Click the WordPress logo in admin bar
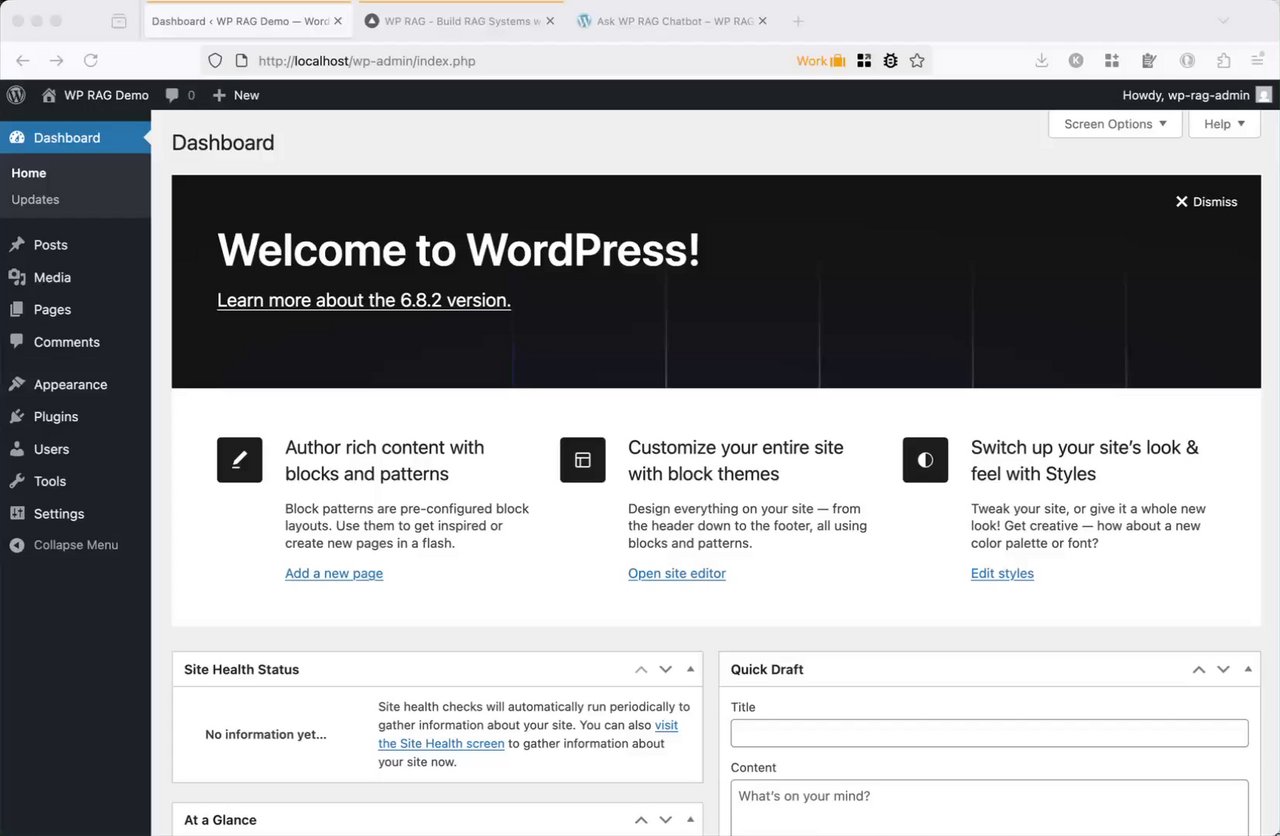This screenshot has height=836, width=1280. point(16,95)
